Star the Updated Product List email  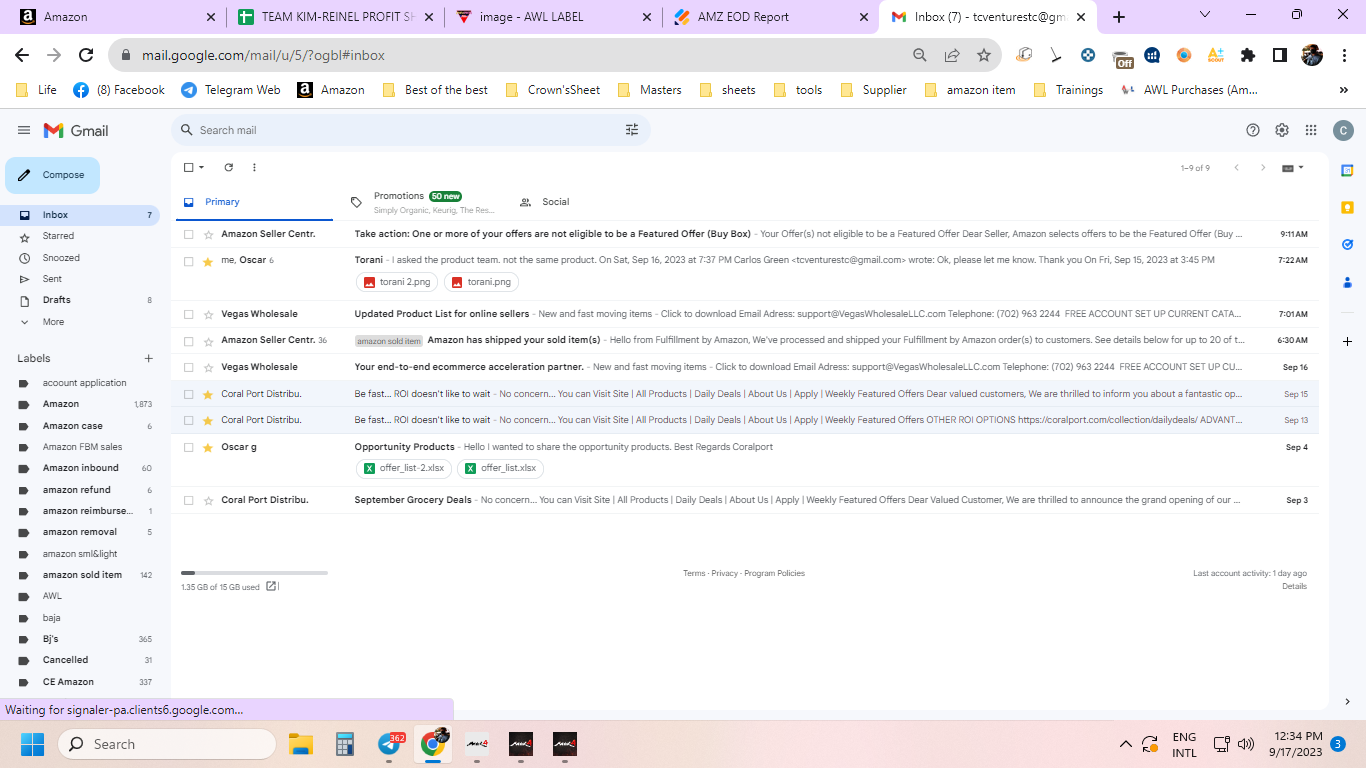[x=208, y=314]
